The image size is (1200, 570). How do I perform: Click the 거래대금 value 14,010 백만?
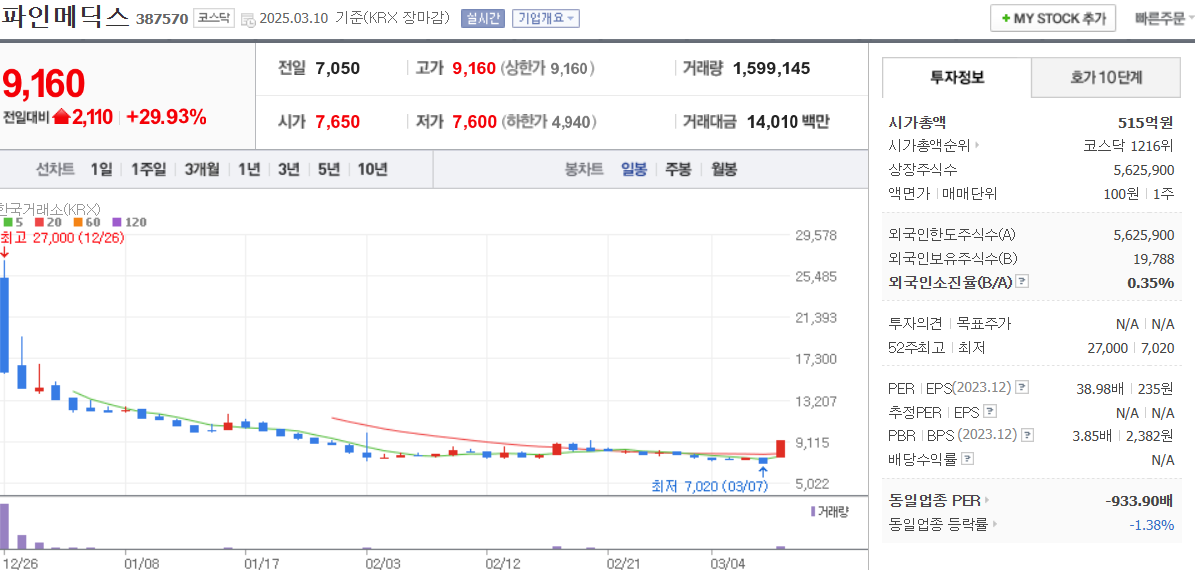[x=787, y=122]
